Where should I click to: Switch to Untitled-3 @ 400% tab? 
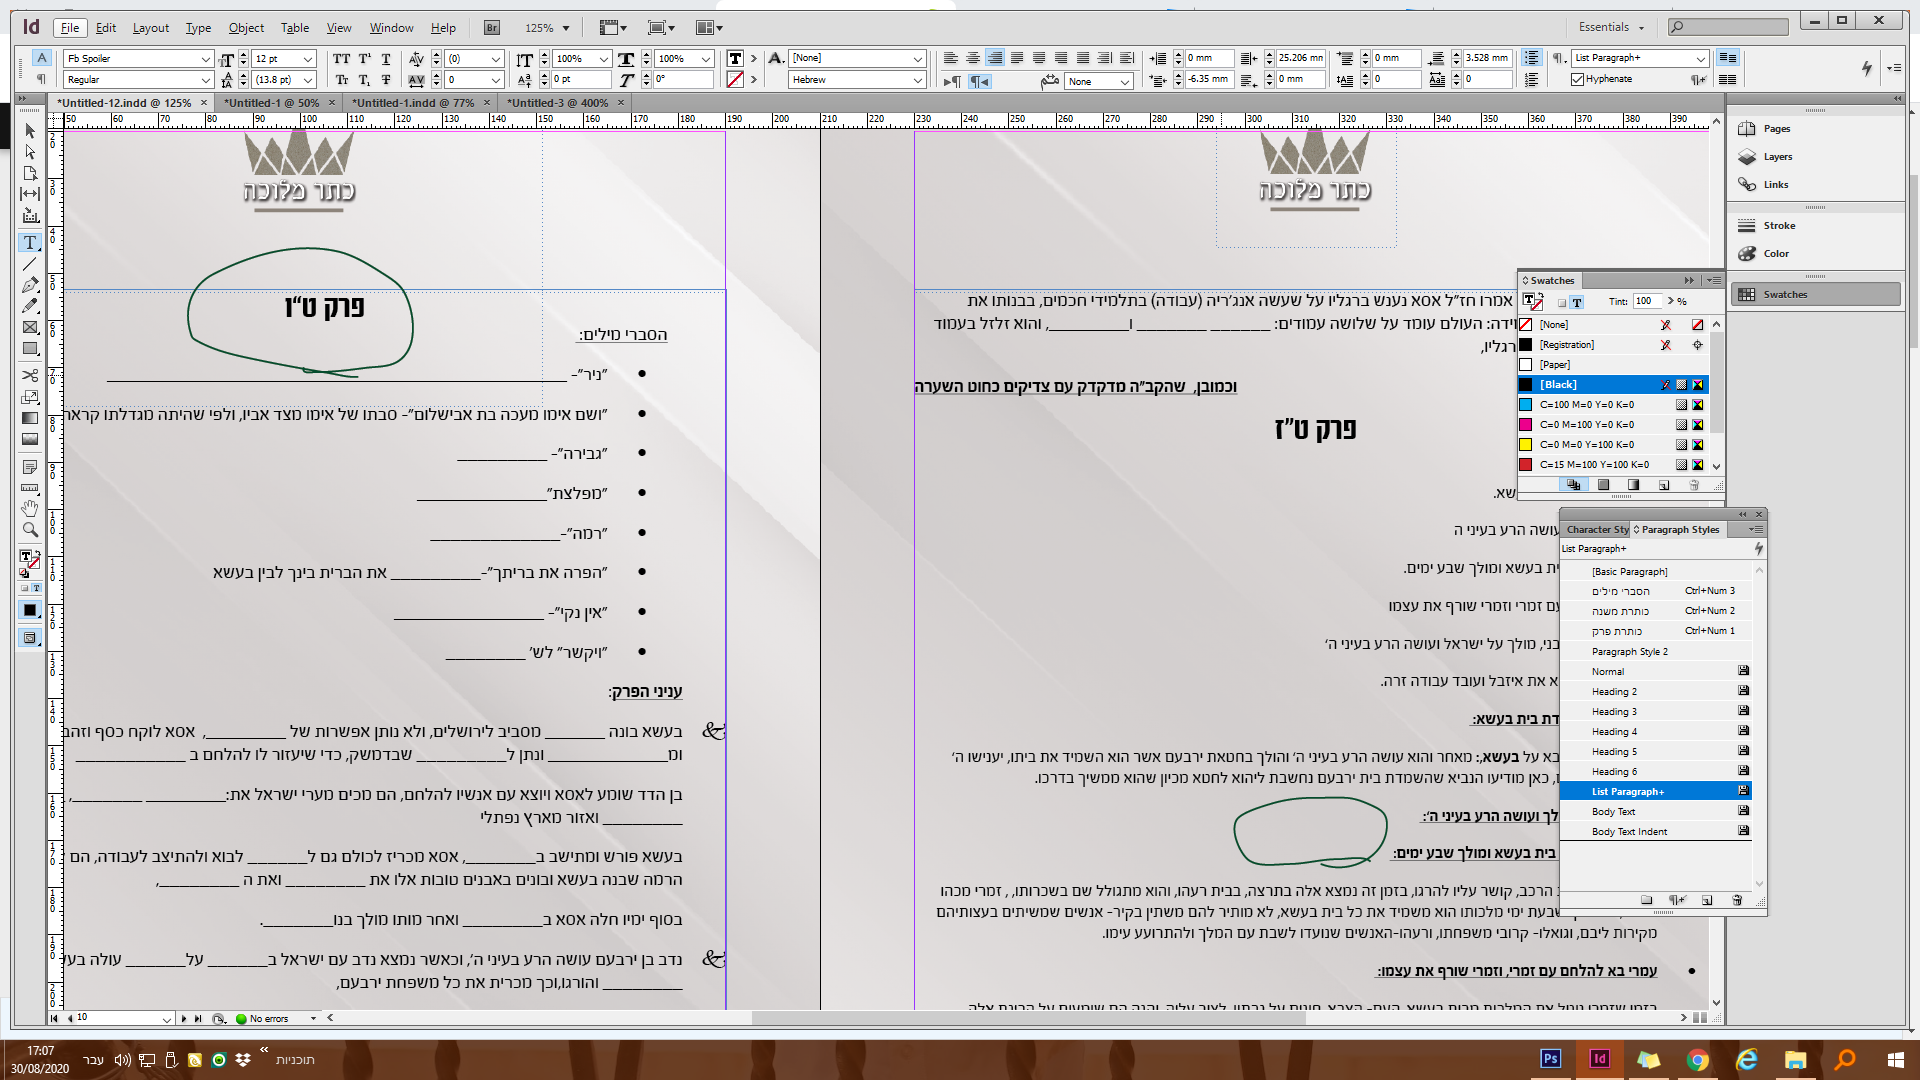coord(557,103)
